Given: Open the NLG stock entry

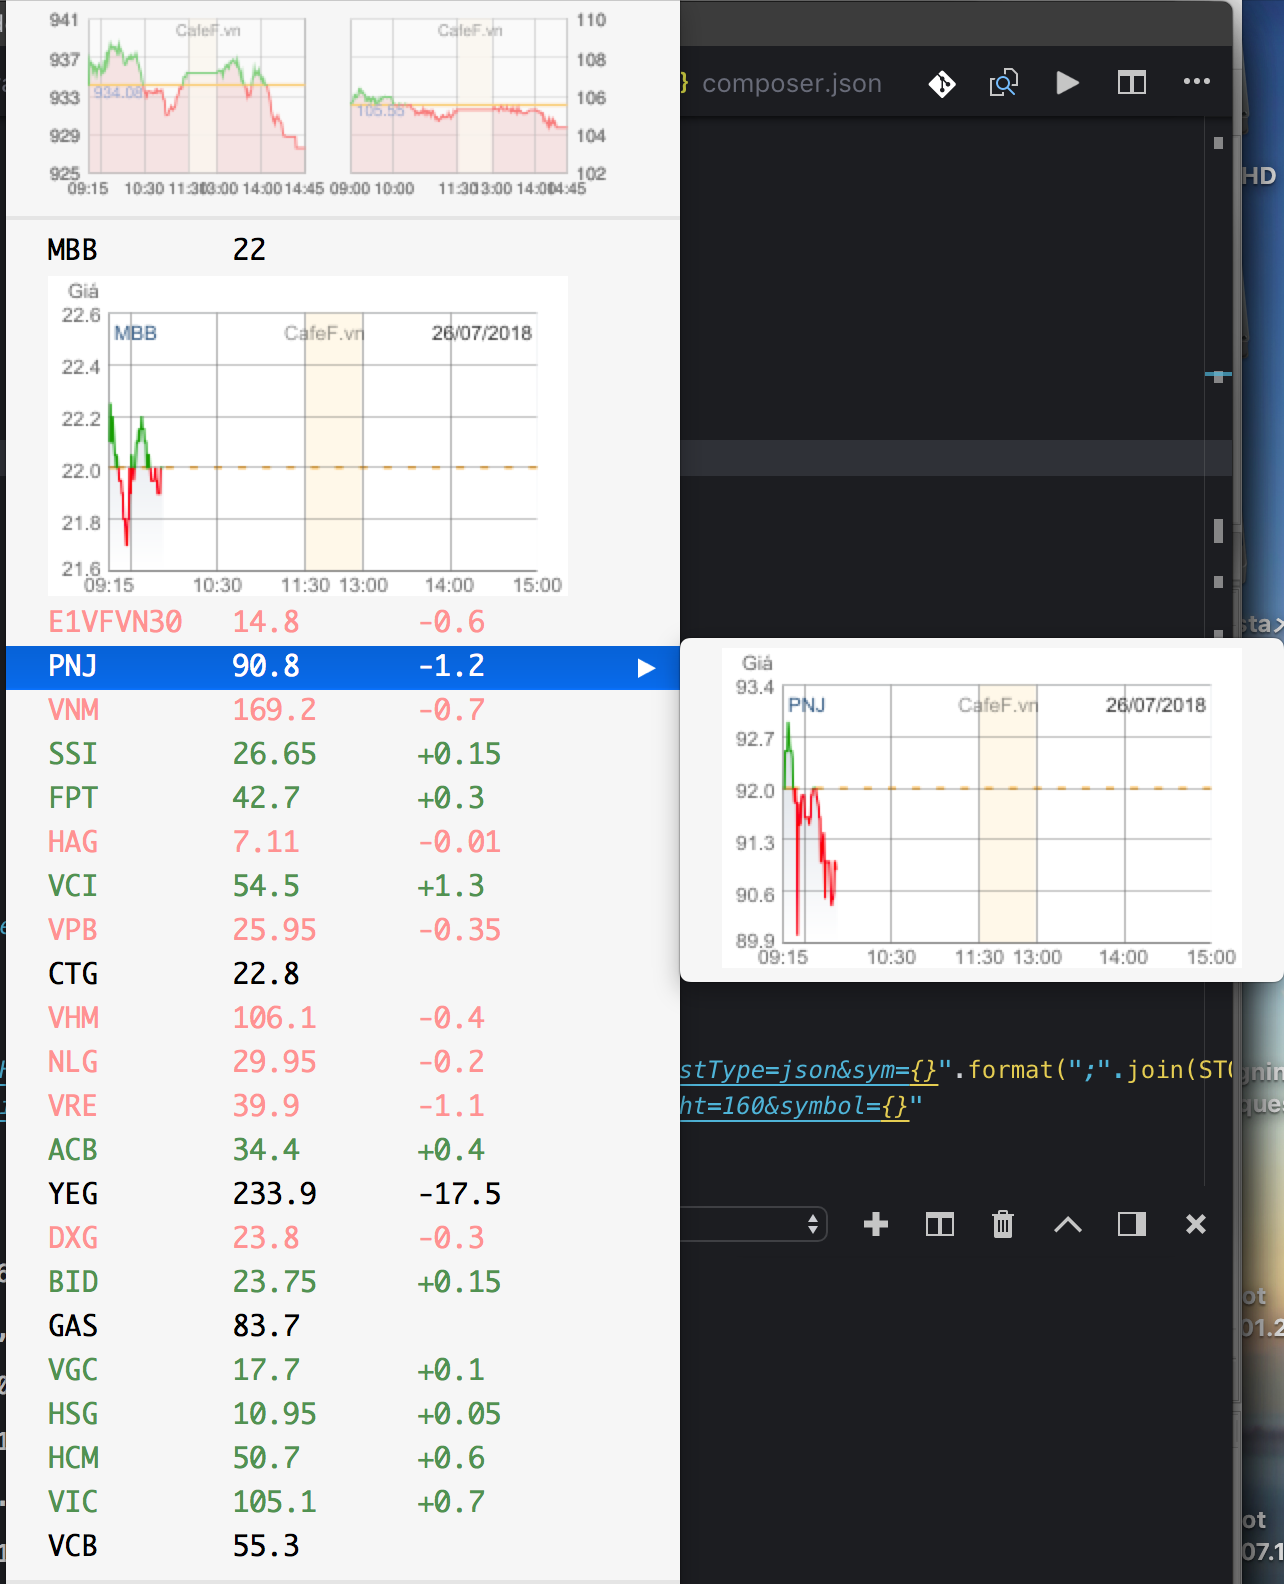Looking at the screenshot, I should (x=343, y=1063).
